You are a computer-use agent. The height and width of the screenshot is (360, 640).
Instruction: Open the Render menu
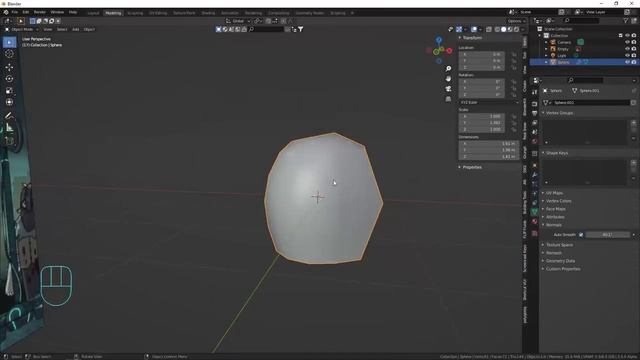tap(40, 12)
